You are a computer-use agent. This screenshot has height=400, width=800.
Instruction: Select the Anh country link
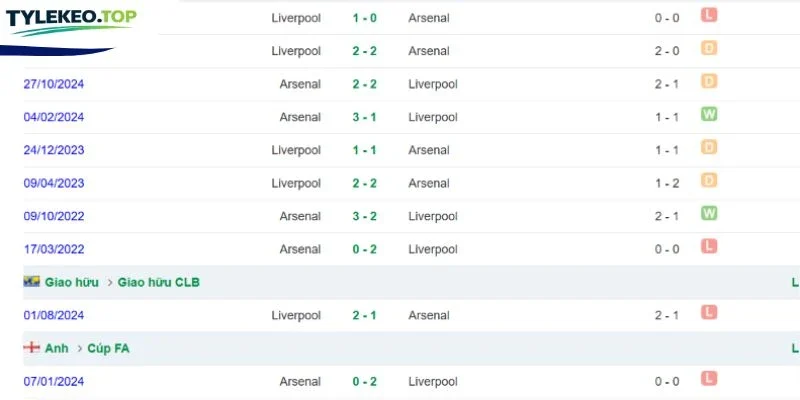[x=57, y=348]
